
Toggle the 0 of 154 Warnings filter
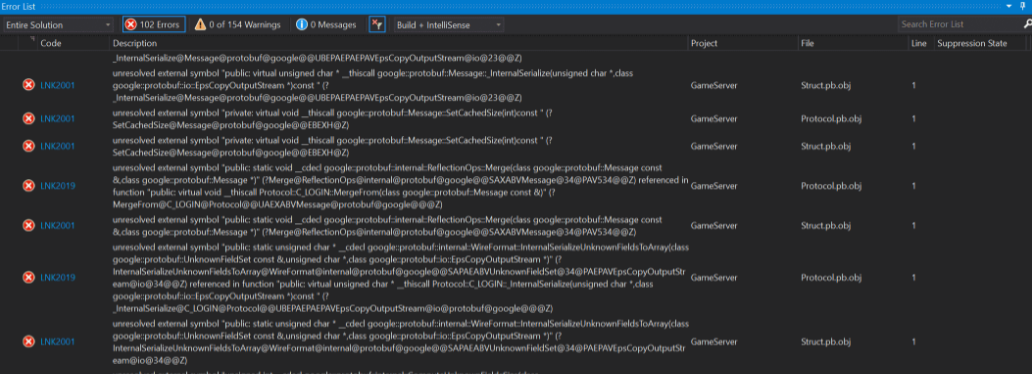click(x=238, y=24)
